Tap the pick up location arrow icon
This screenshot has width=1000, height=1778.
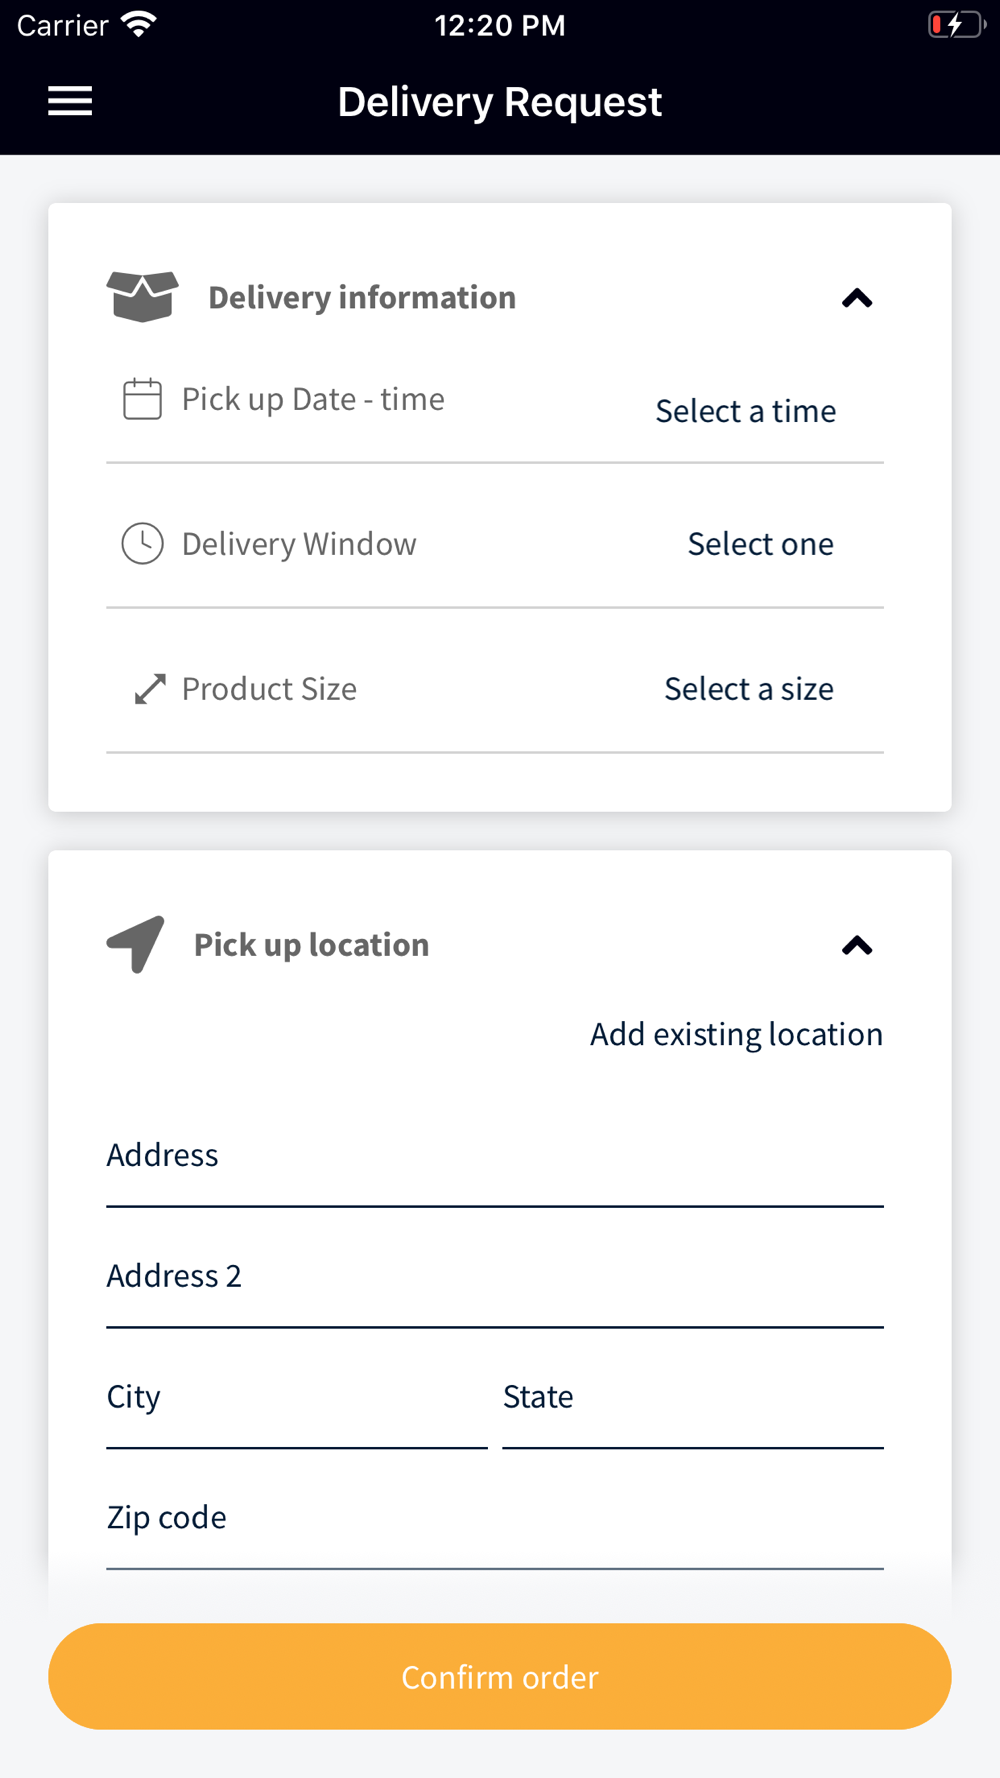coord(136,943)
